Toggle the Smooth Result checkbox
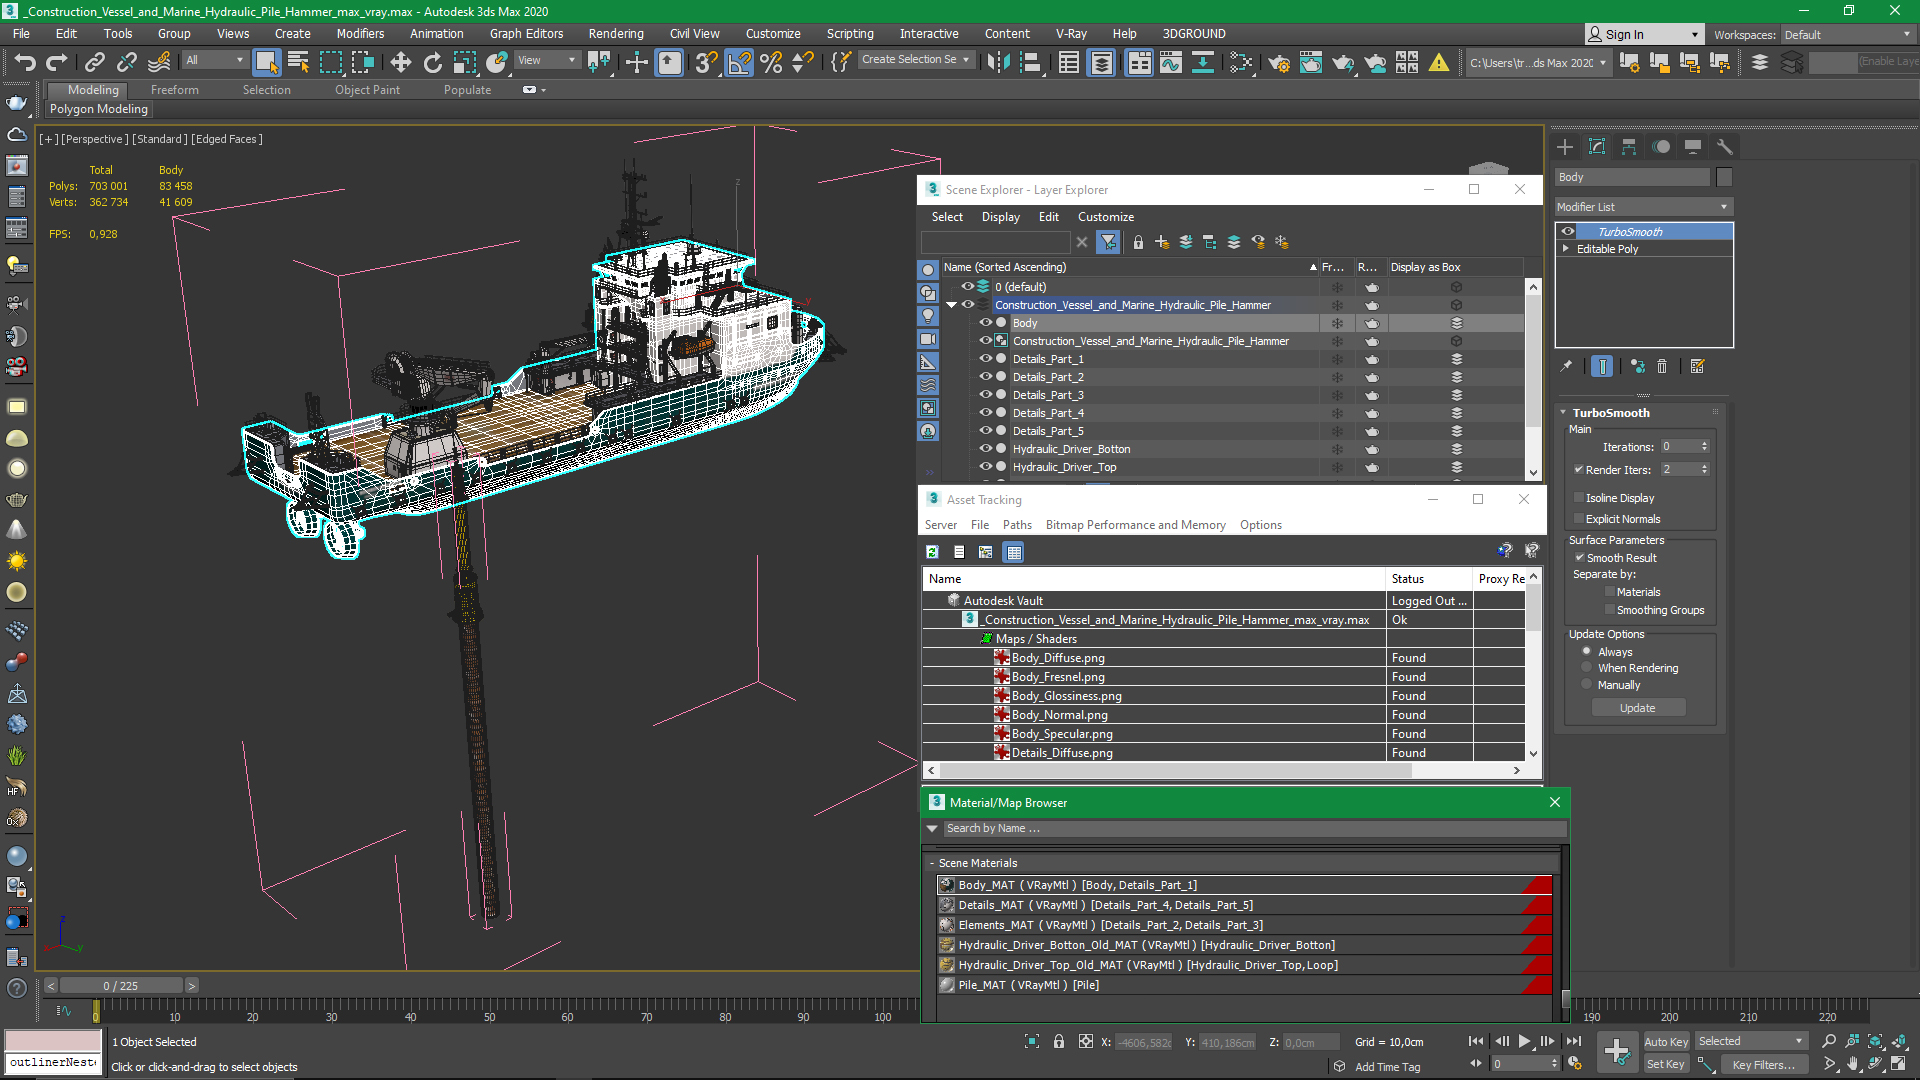Screen dimensions: 1920x1080 point(1579,557)
